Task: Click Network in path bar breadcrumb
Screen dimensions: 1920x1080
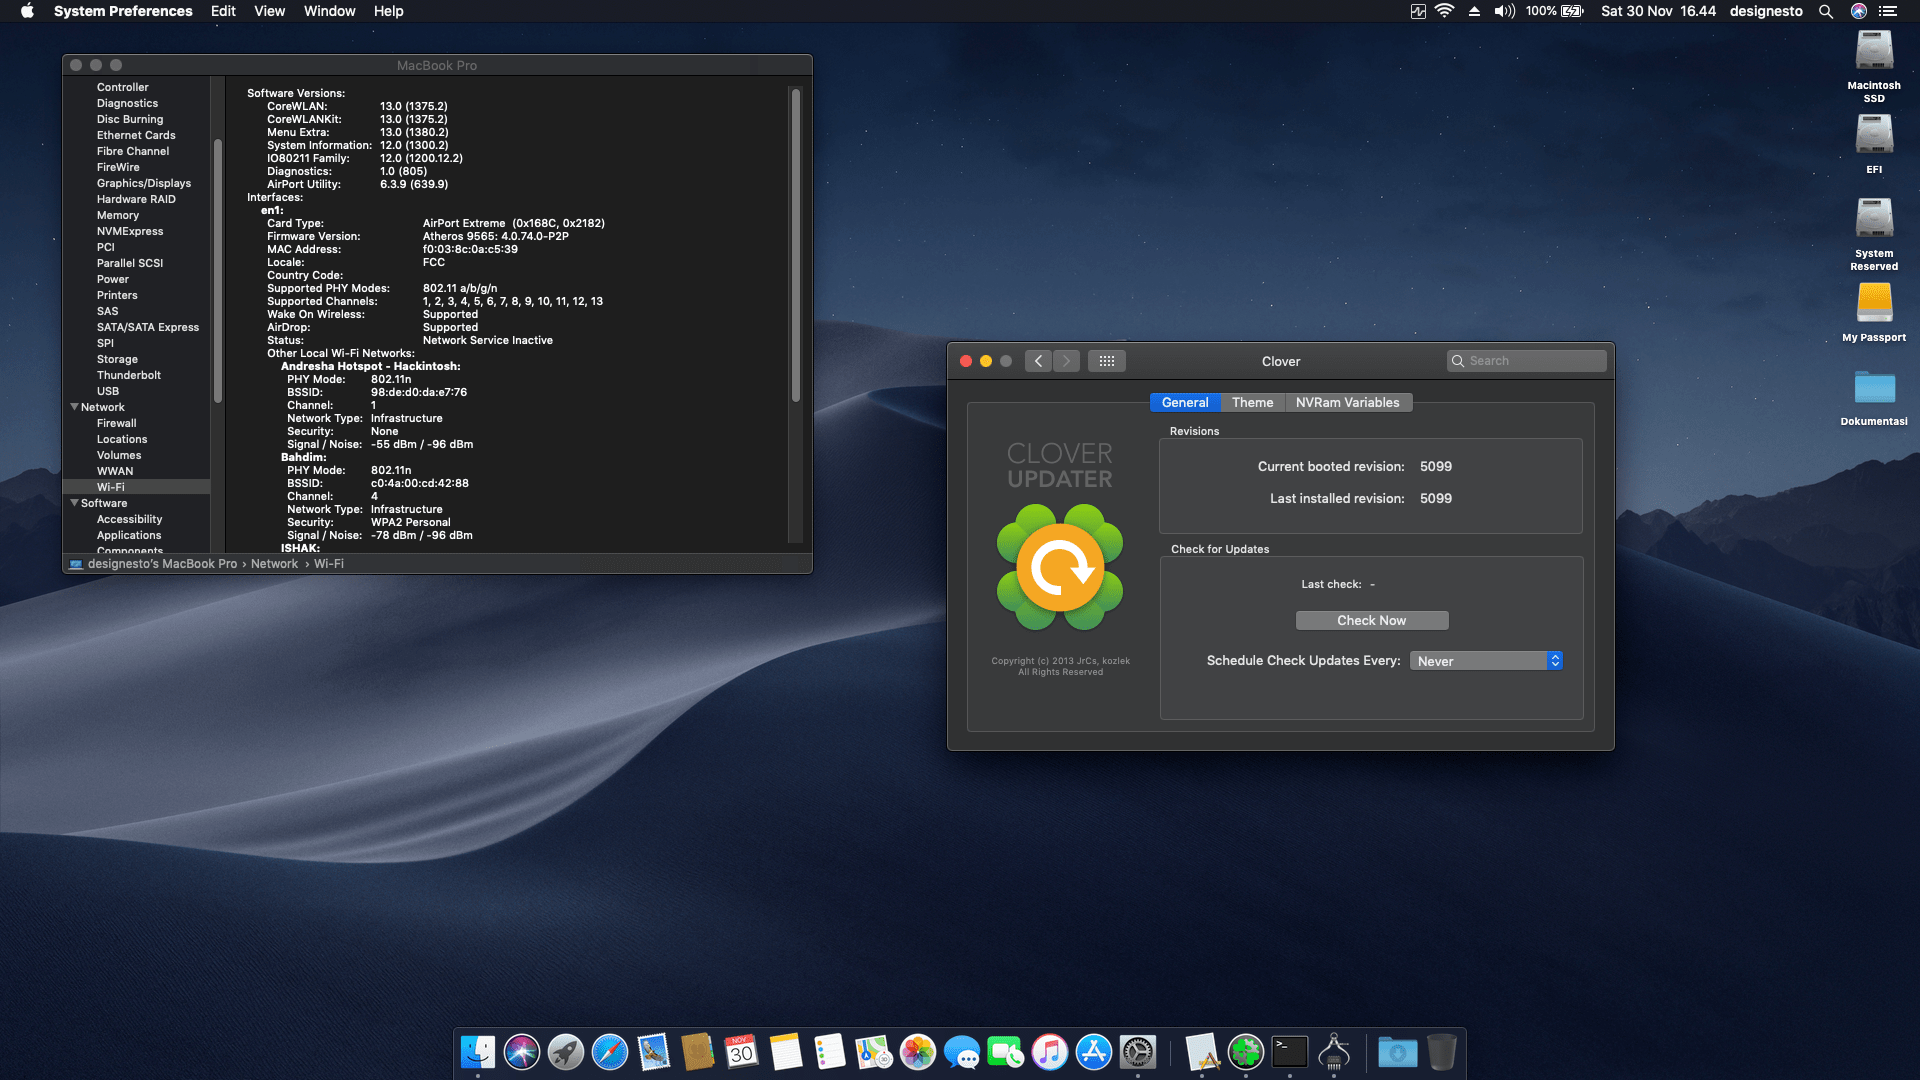Action: pyautogui.click(x=274, y=564)
